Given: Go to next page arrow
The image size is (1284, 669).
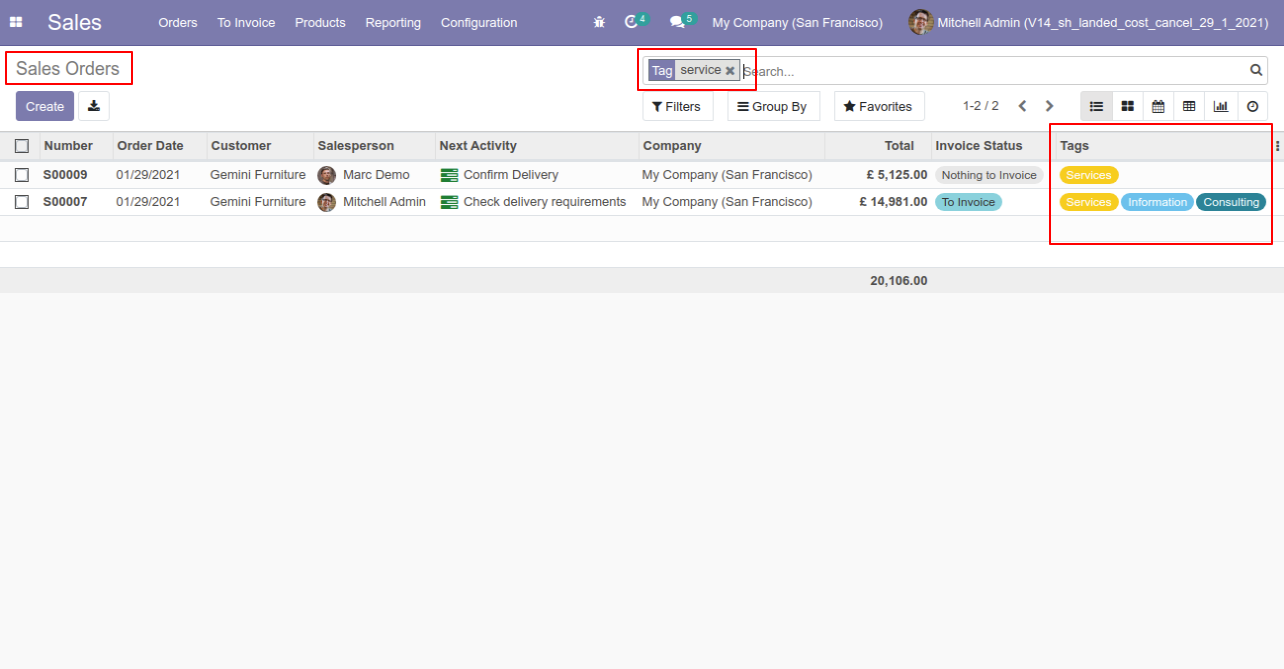Looking at the screenshot, I should [x=1049, y=106].
